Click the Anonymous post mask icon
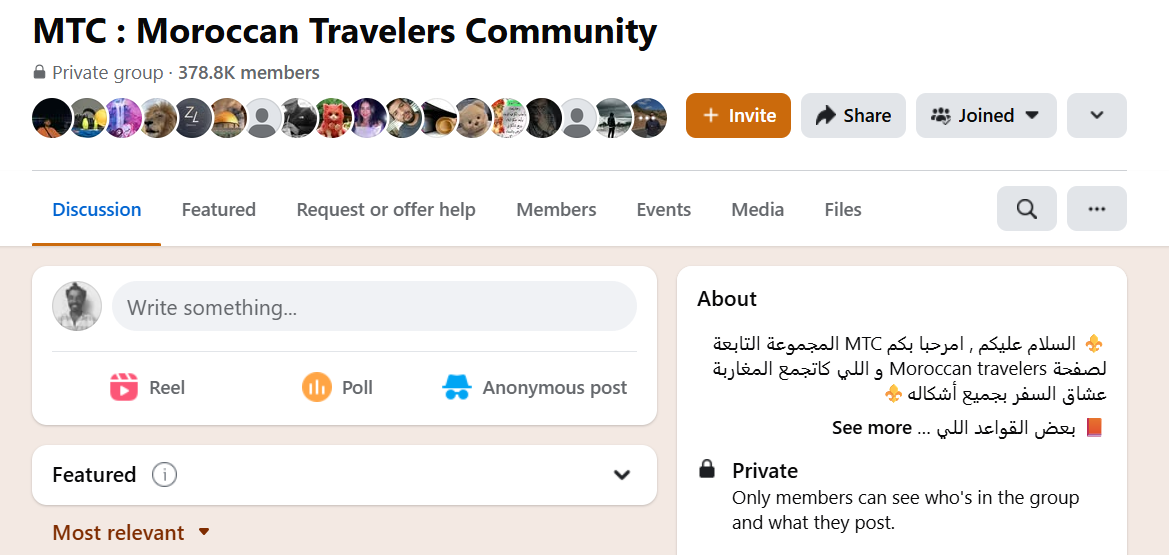This screenshot has height=555, width=1169. point(456,387)
